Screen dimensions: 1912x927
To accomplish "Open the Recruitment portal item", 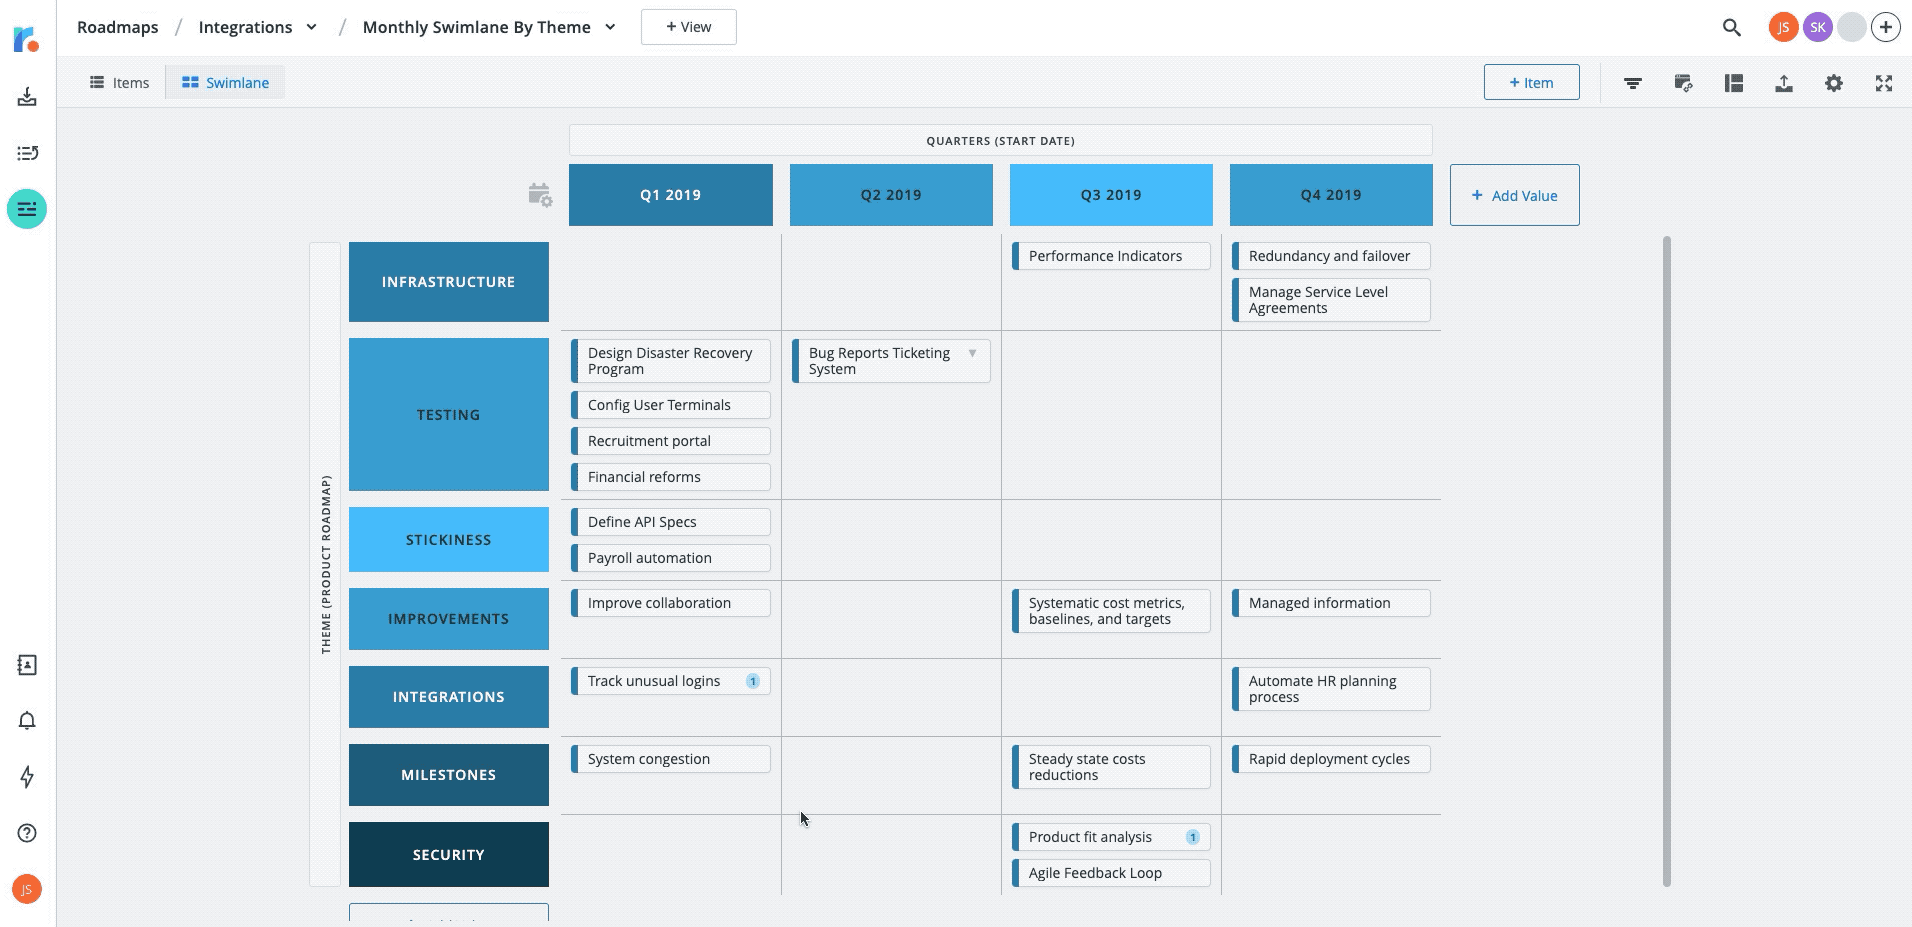I will [671, 441].
